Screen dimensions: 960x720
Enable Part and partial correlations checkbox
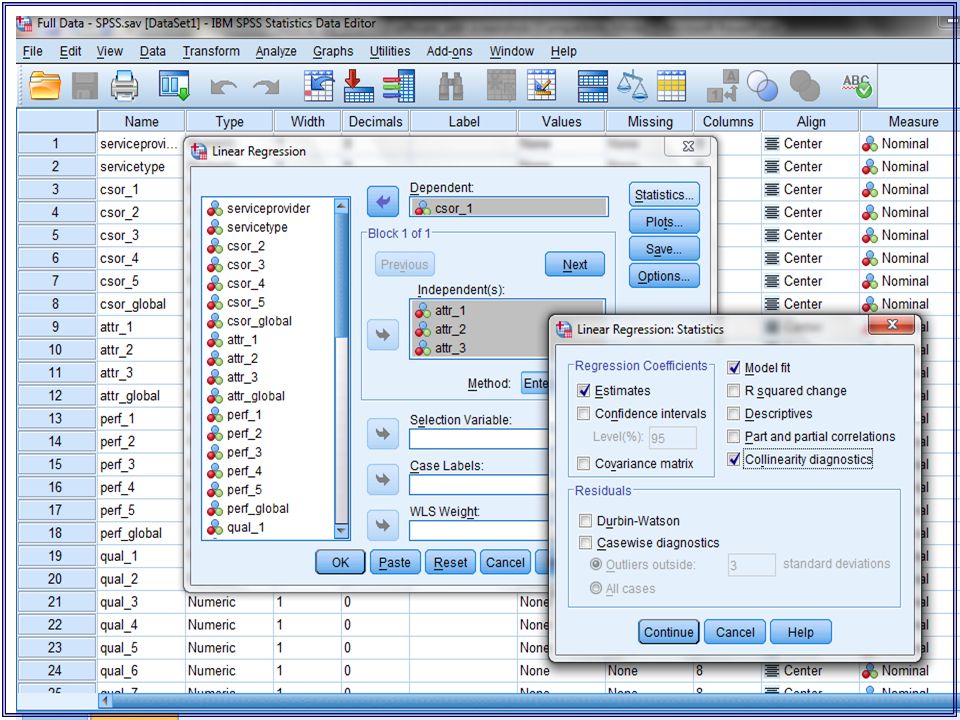(733, 437)
